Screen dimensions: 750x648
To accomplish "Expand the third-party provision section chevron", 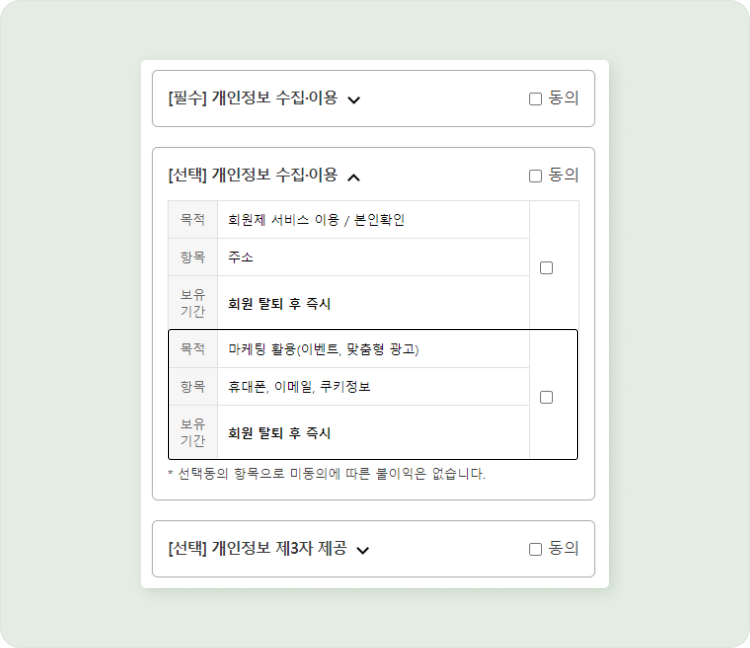I will [x=362, y=550].
